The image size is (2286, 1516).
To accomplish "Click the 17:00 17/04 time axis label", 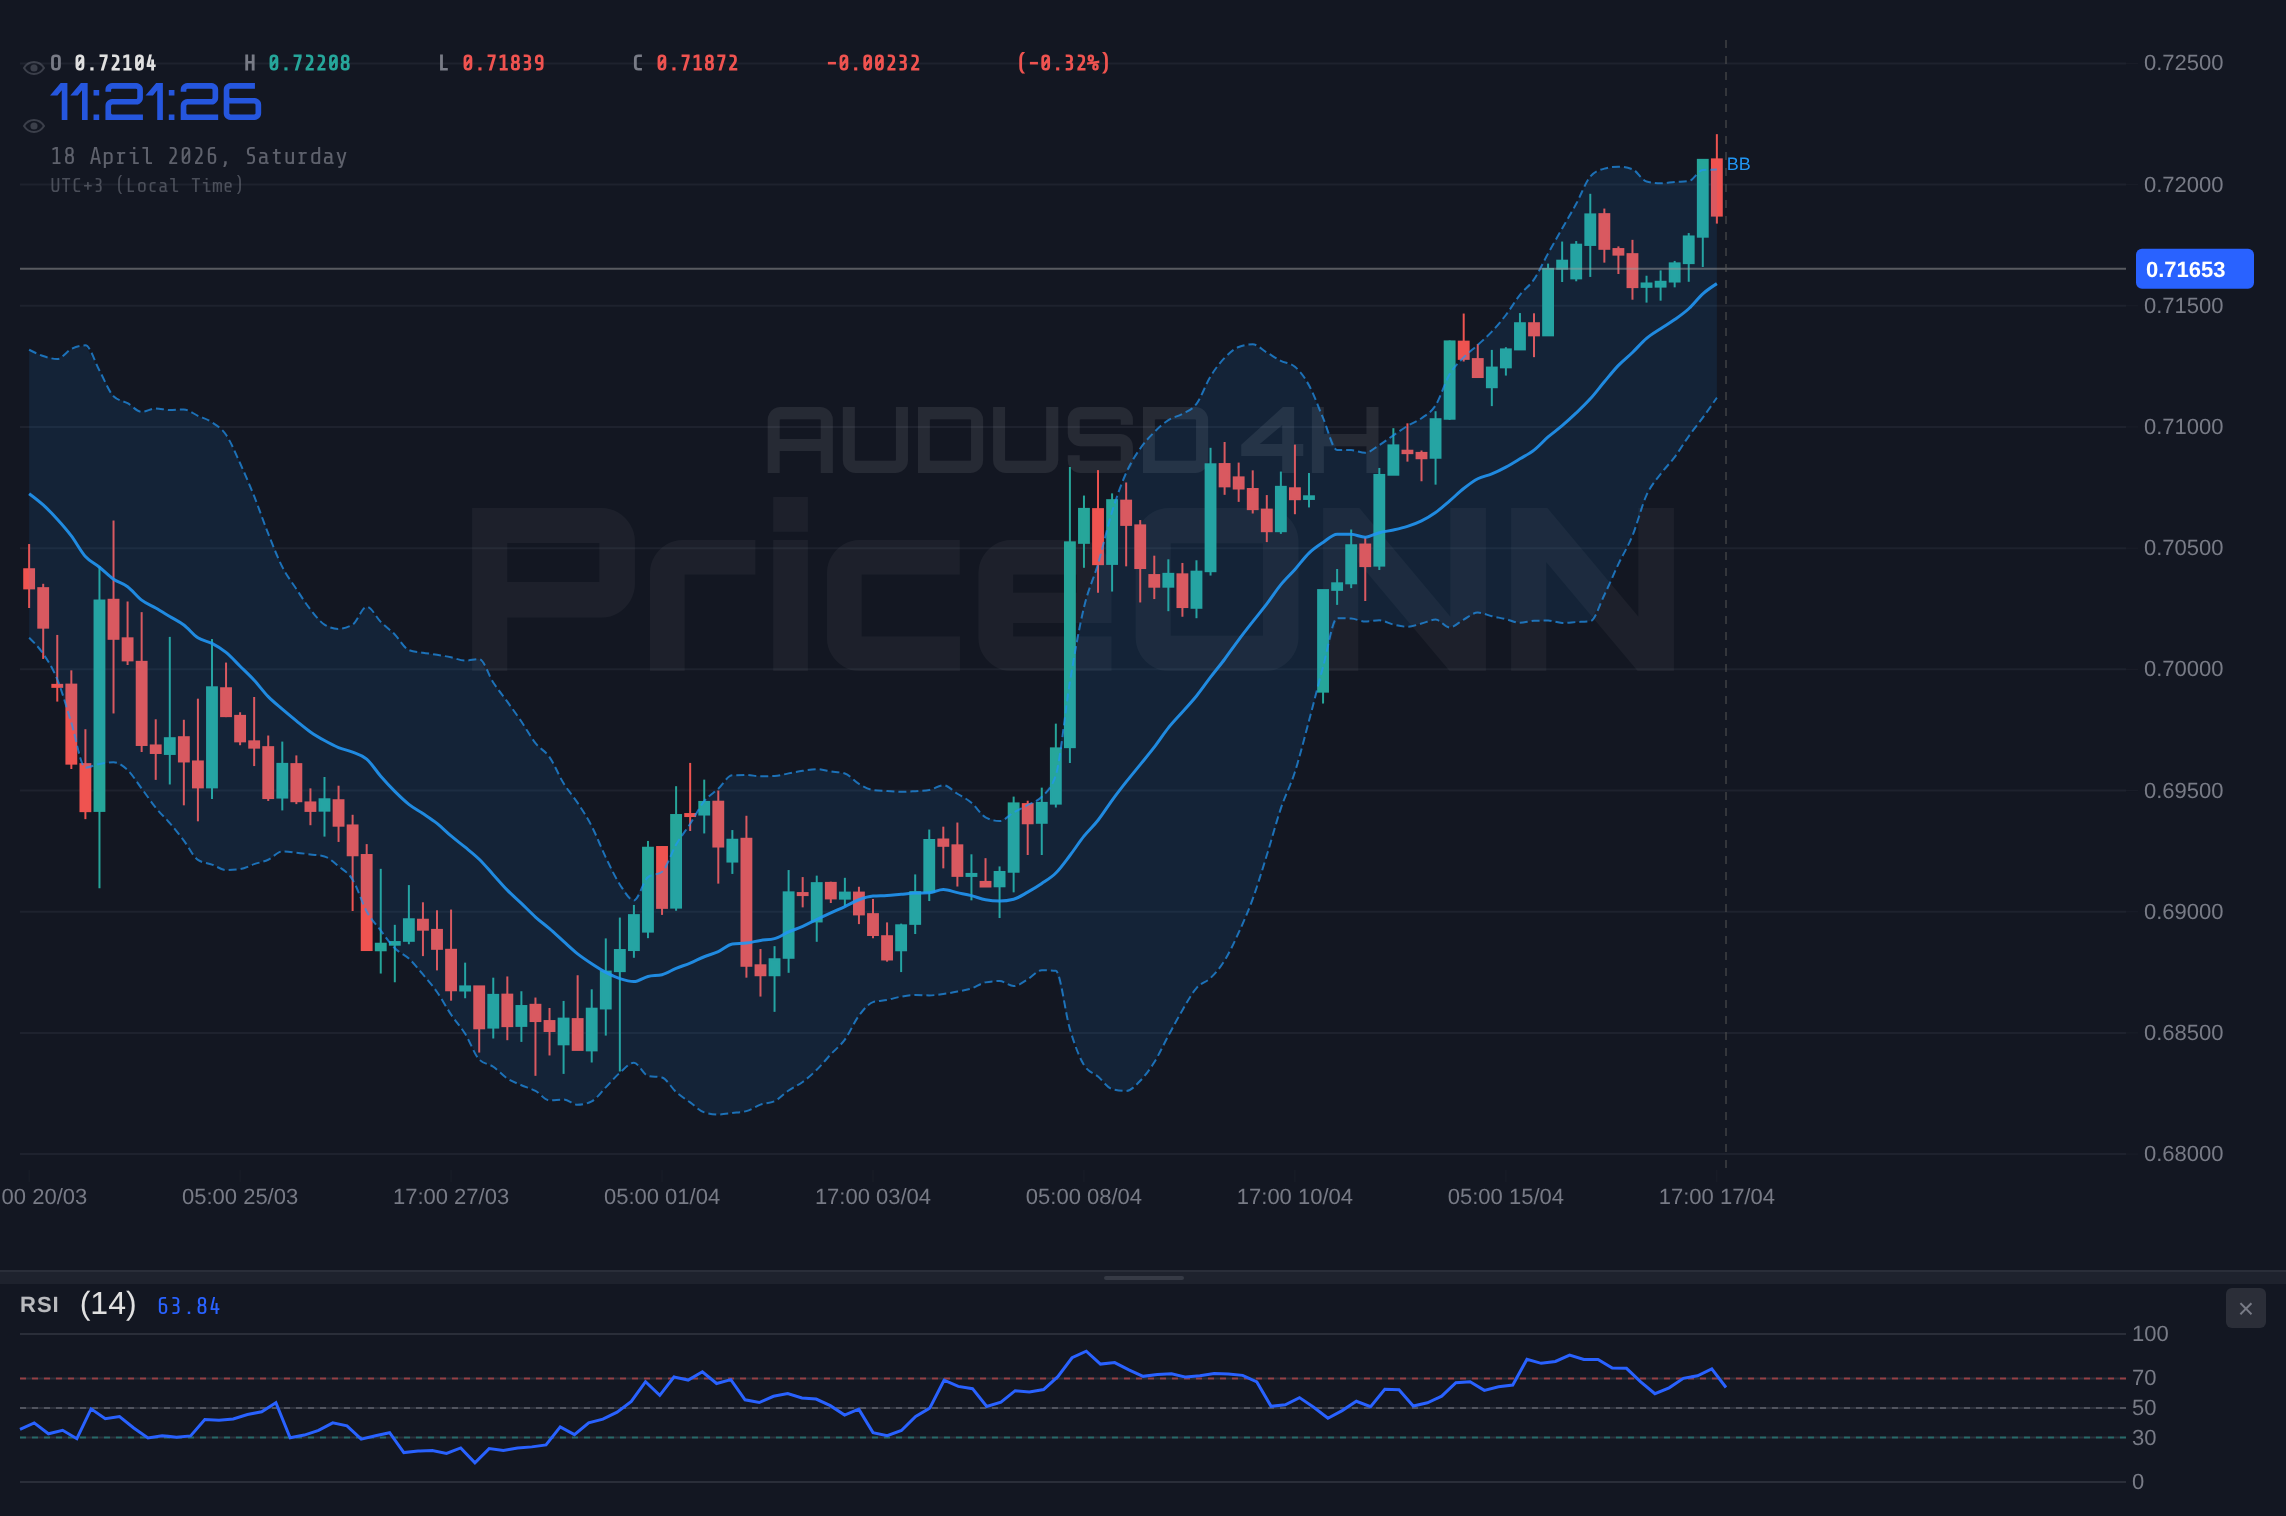I will pos(1717,1197).
